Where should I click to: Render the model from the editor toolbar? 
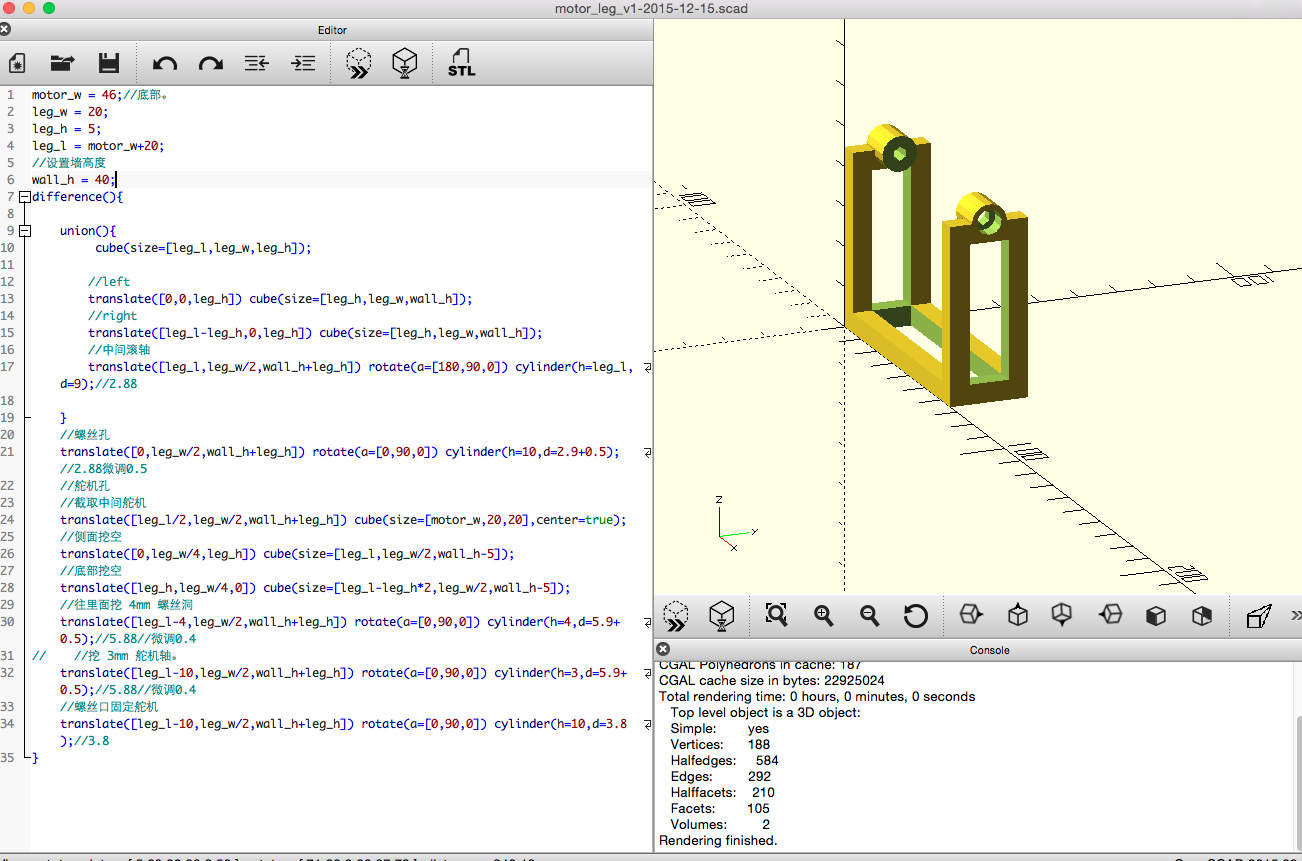click(x=404, y=63)
